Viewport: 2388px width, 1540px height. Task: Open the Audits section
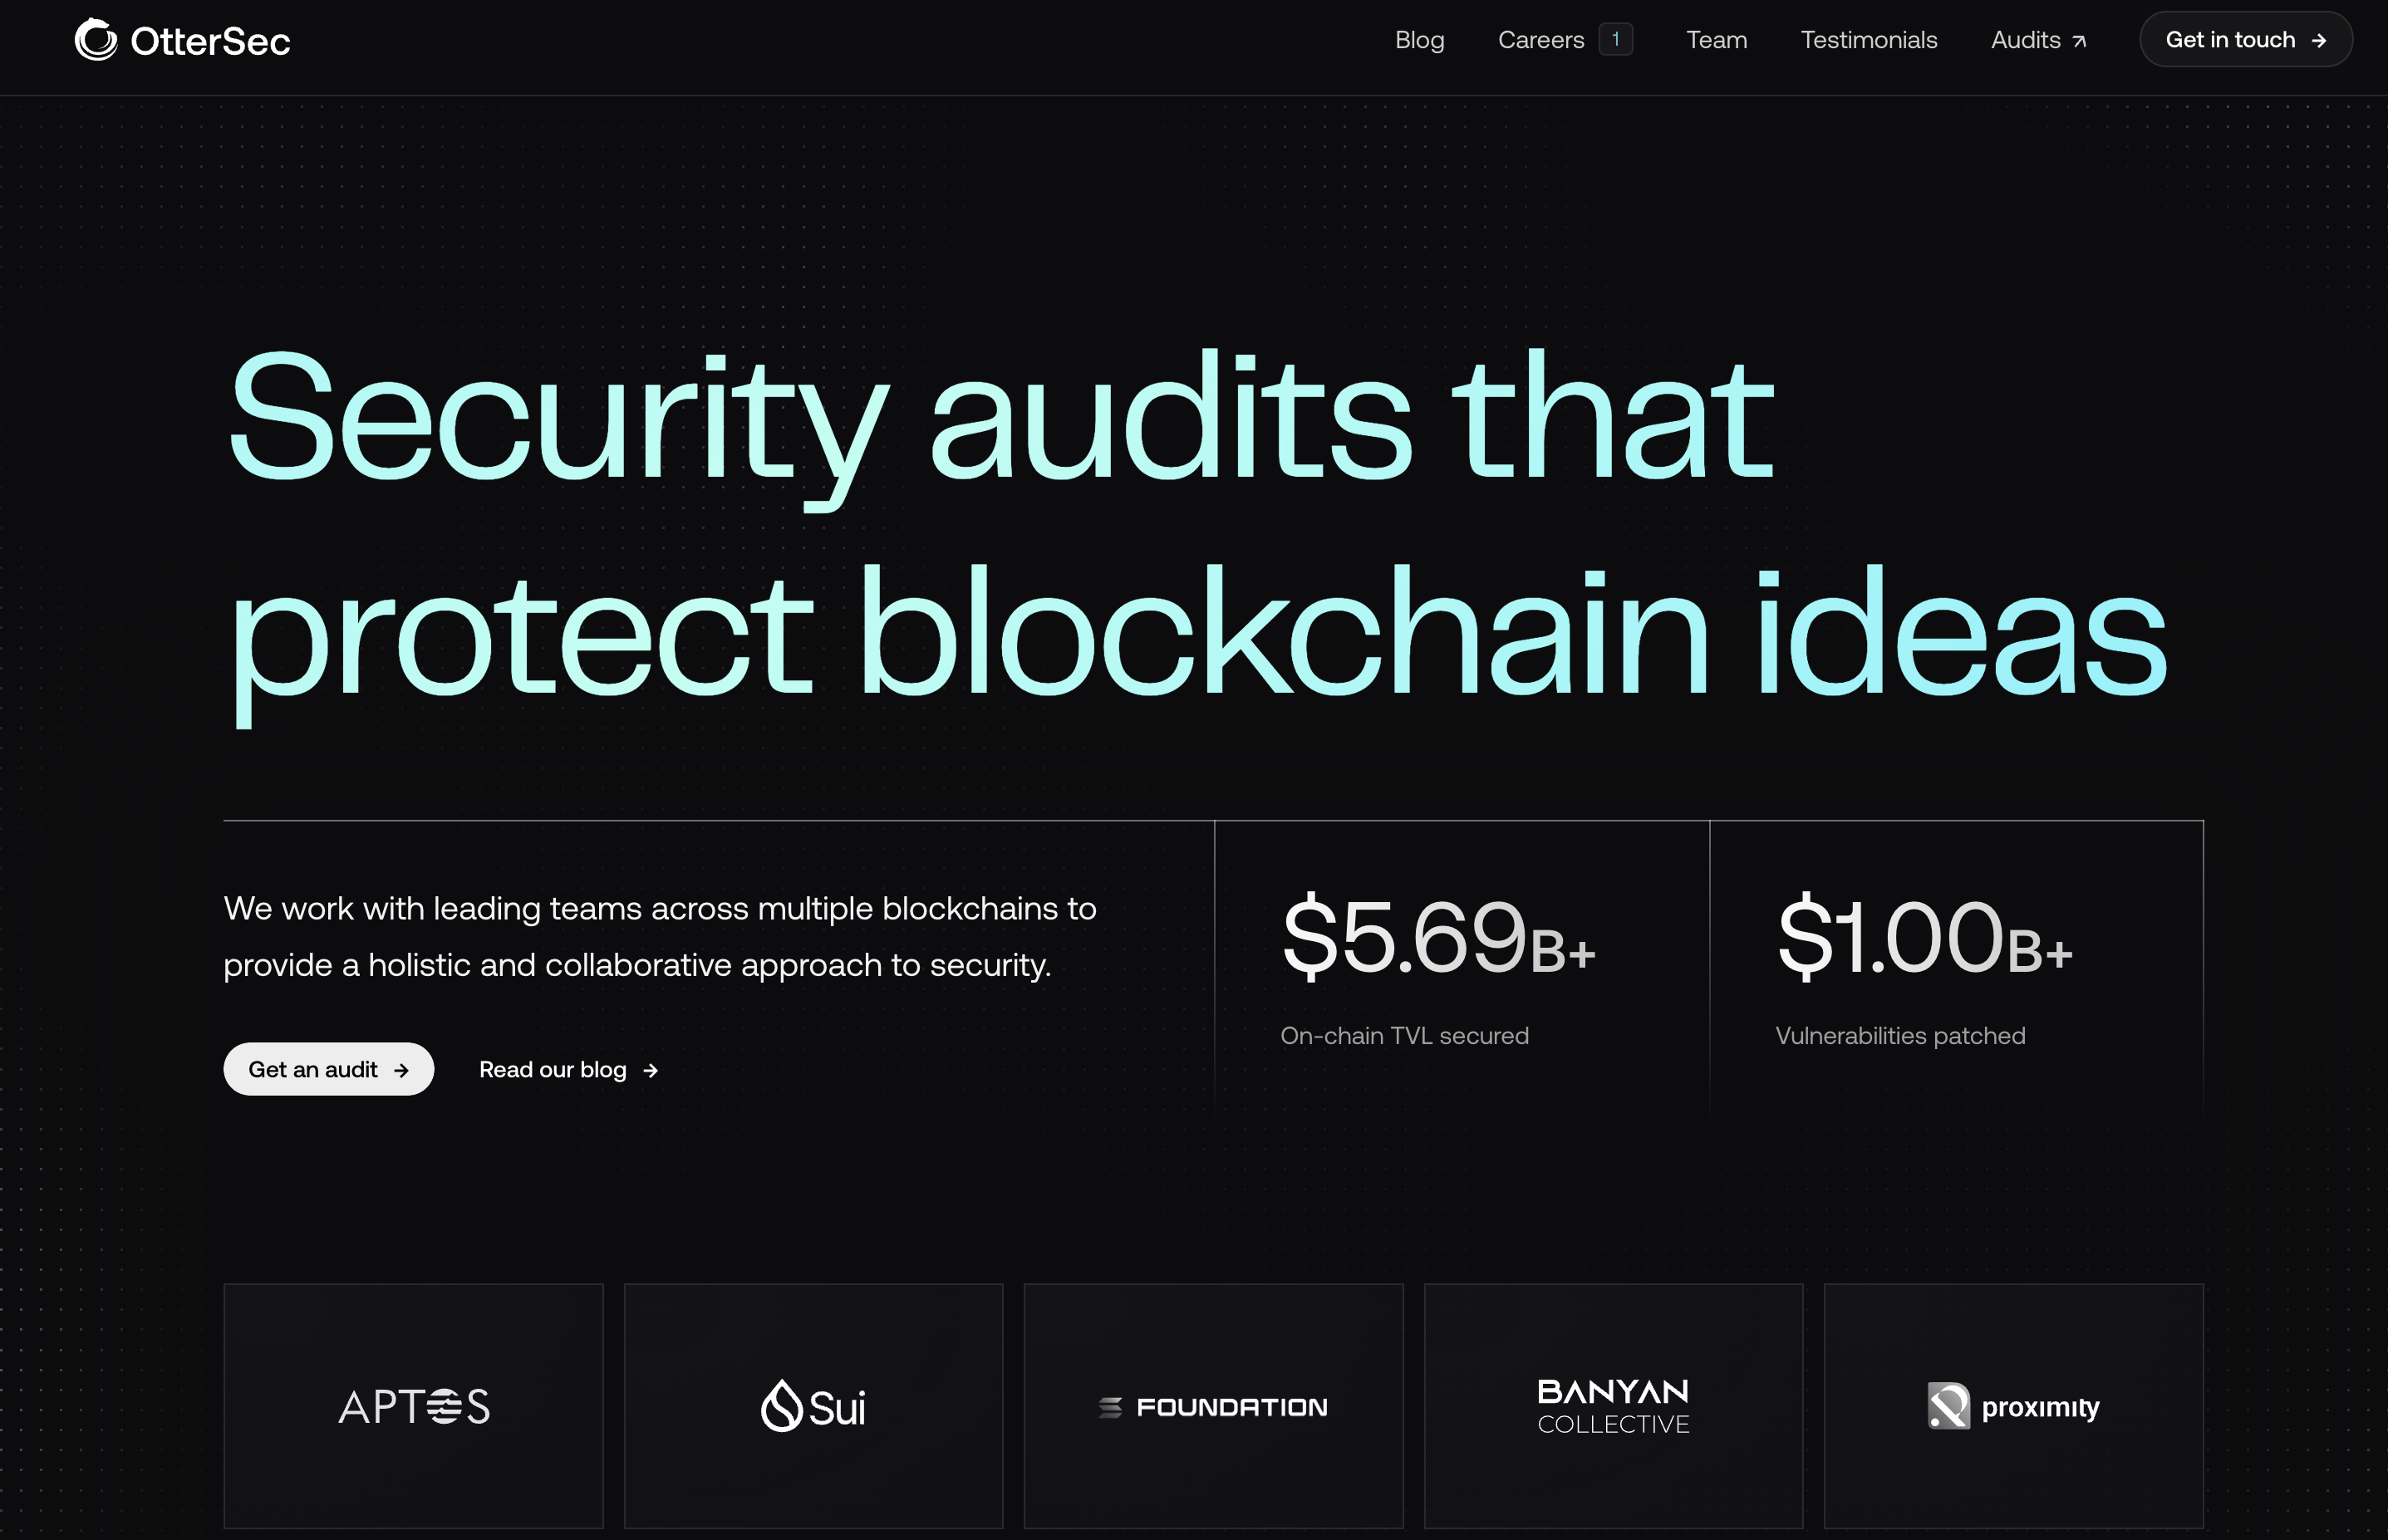tap(2026, 40)
